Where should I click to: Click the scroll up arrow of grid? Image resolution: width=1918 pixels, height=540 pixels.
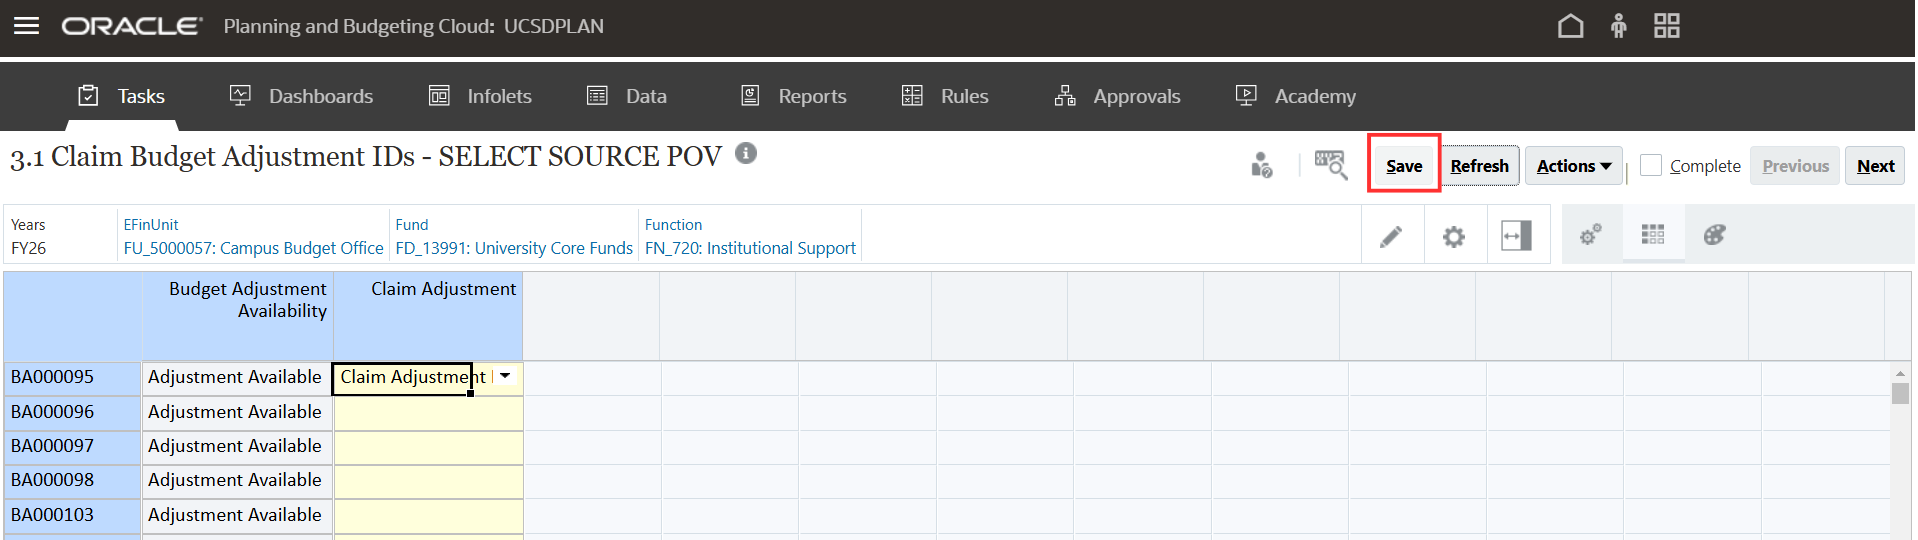(1900, 373)
